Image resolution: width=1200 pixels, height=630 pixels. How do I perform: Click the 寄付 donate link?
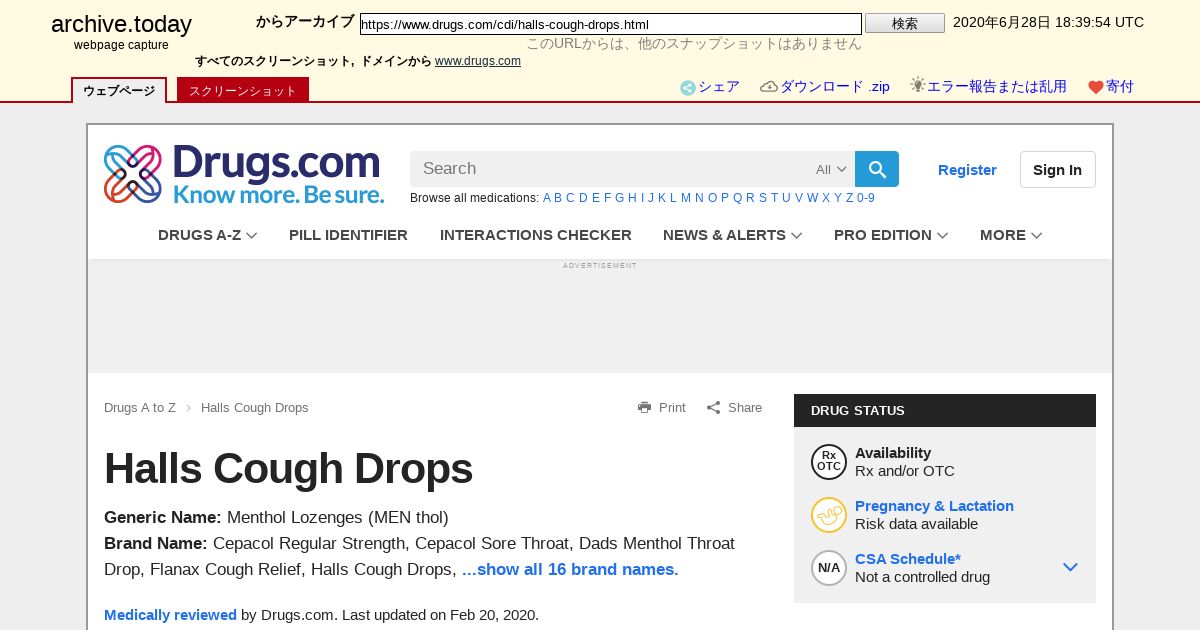click(1120, 87)
